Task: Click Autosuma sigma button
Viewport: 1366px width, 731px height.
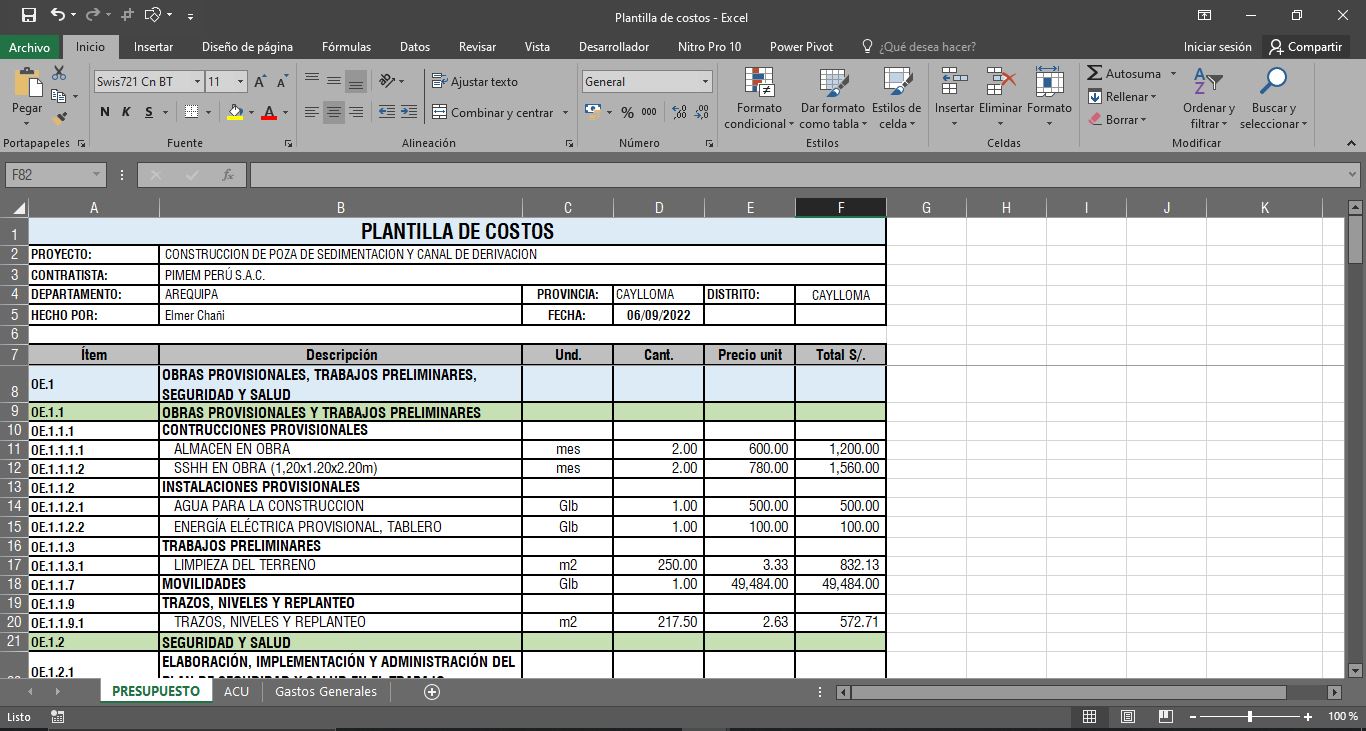Action: pos(1124,73)
